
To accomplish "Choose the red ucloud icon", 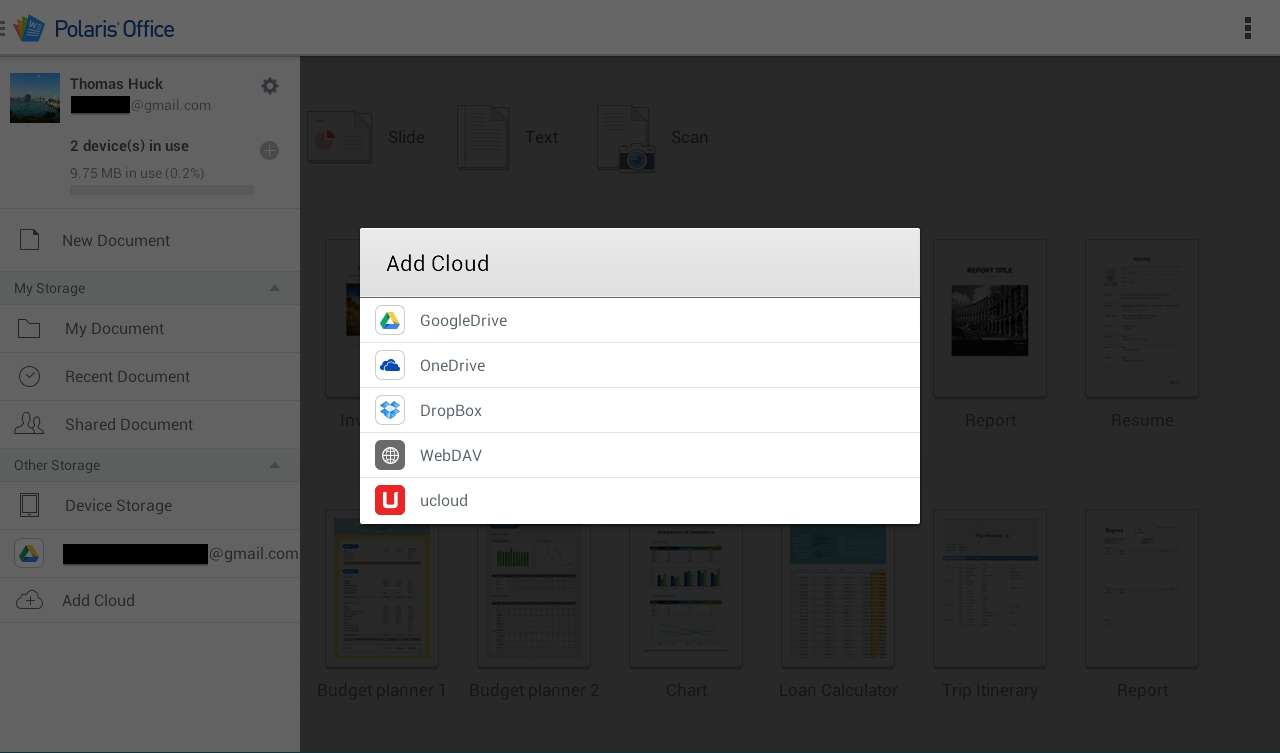I will (x=390, y=500).
